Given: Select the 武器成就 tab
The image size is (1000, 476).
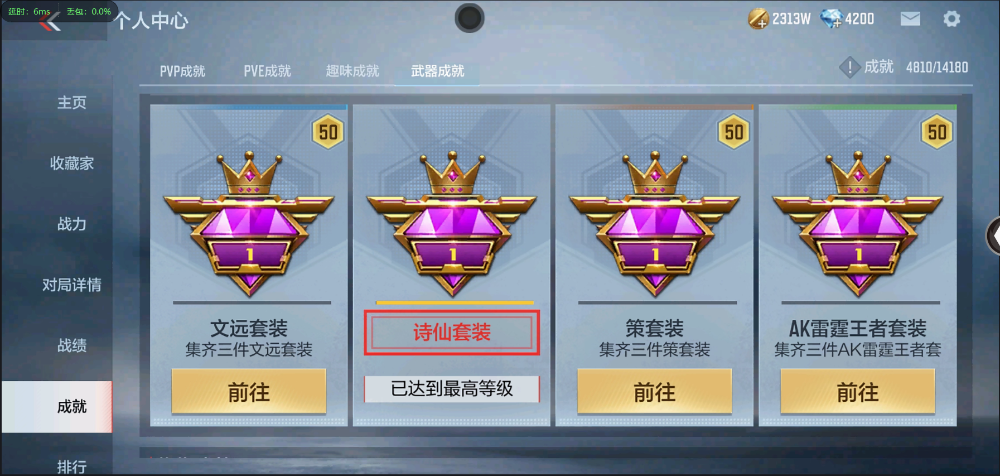Looking at the screenshot, I should click(x=438, y=71).
